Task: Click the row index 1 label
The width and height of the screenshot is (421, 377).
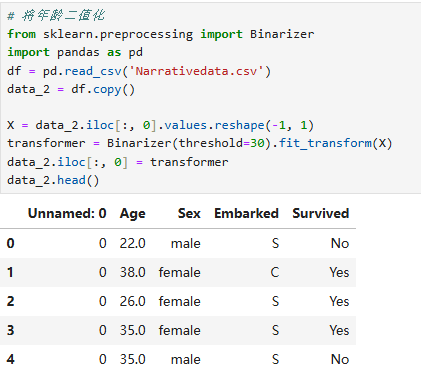Action: [x=10, y=272]
